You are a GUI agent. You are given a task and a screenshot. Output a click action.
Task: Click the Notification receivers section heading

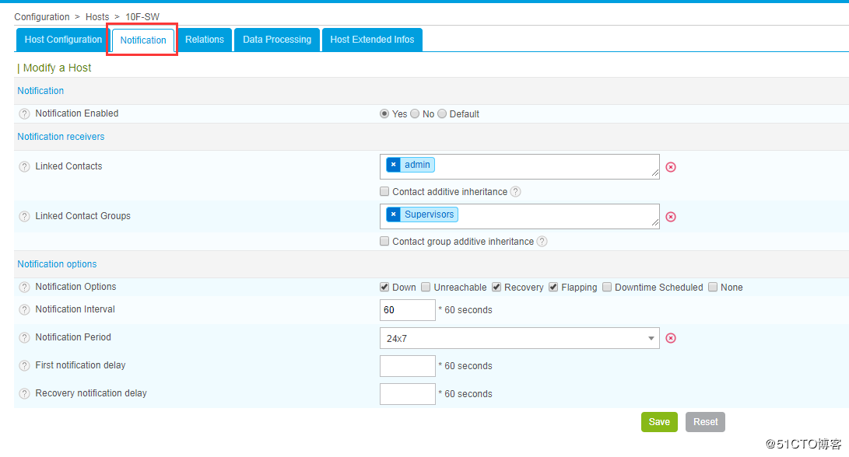[x=61, y=136]
